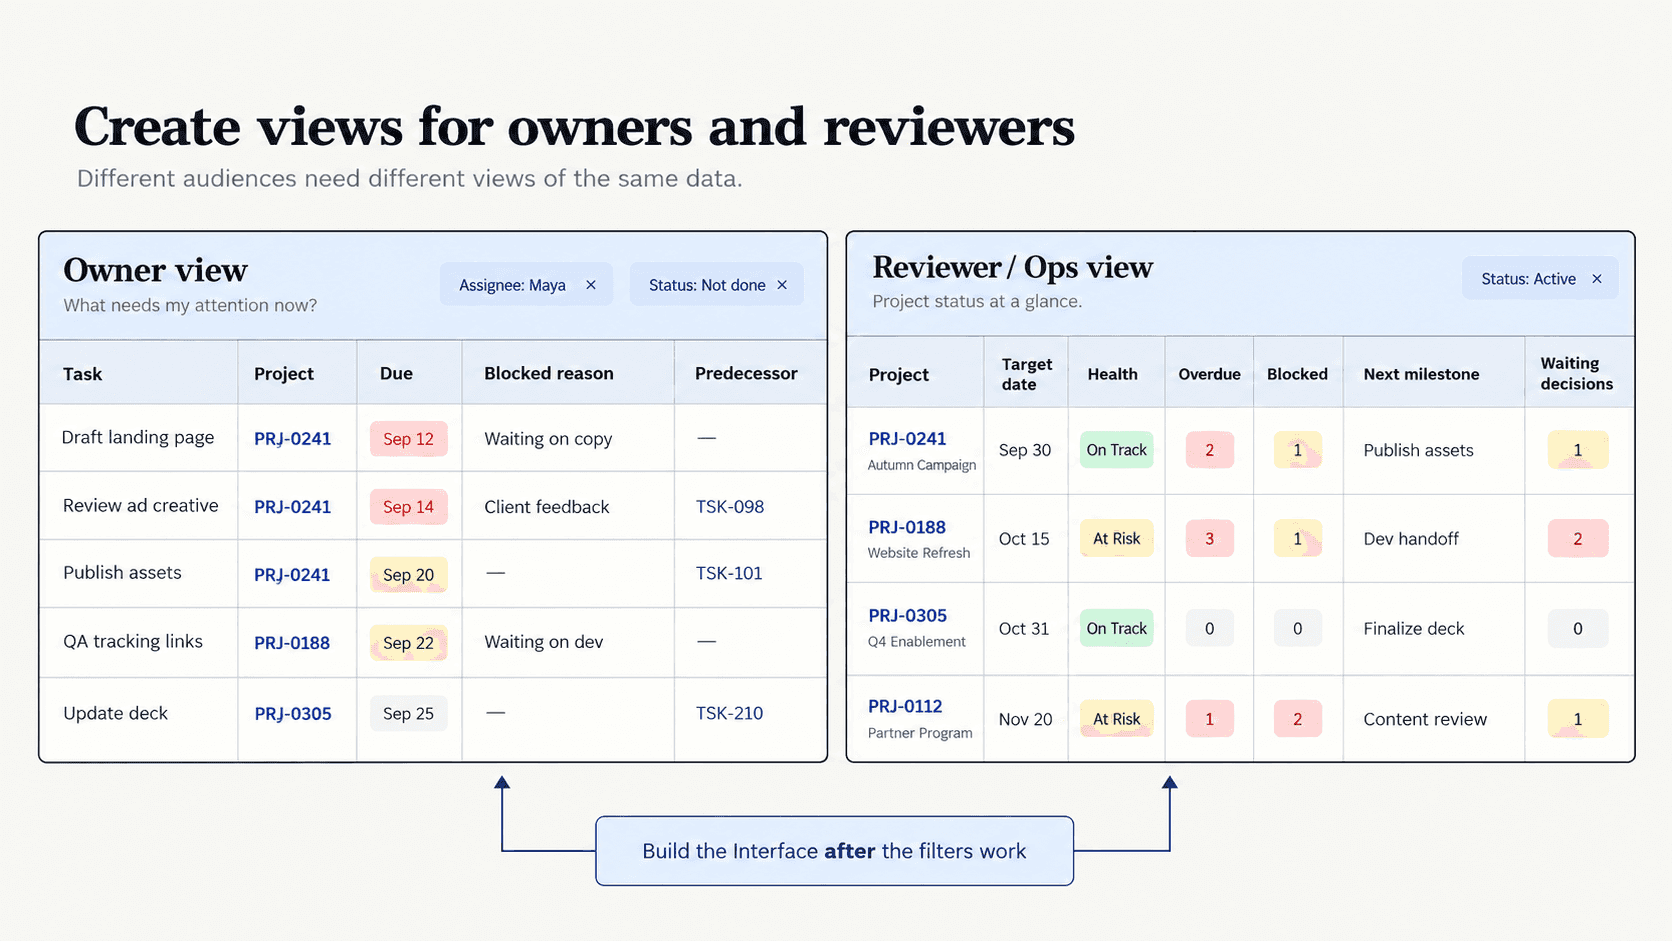
Task: Click At Risk badge for PRJ-0112
Action: coord(1116,719)
